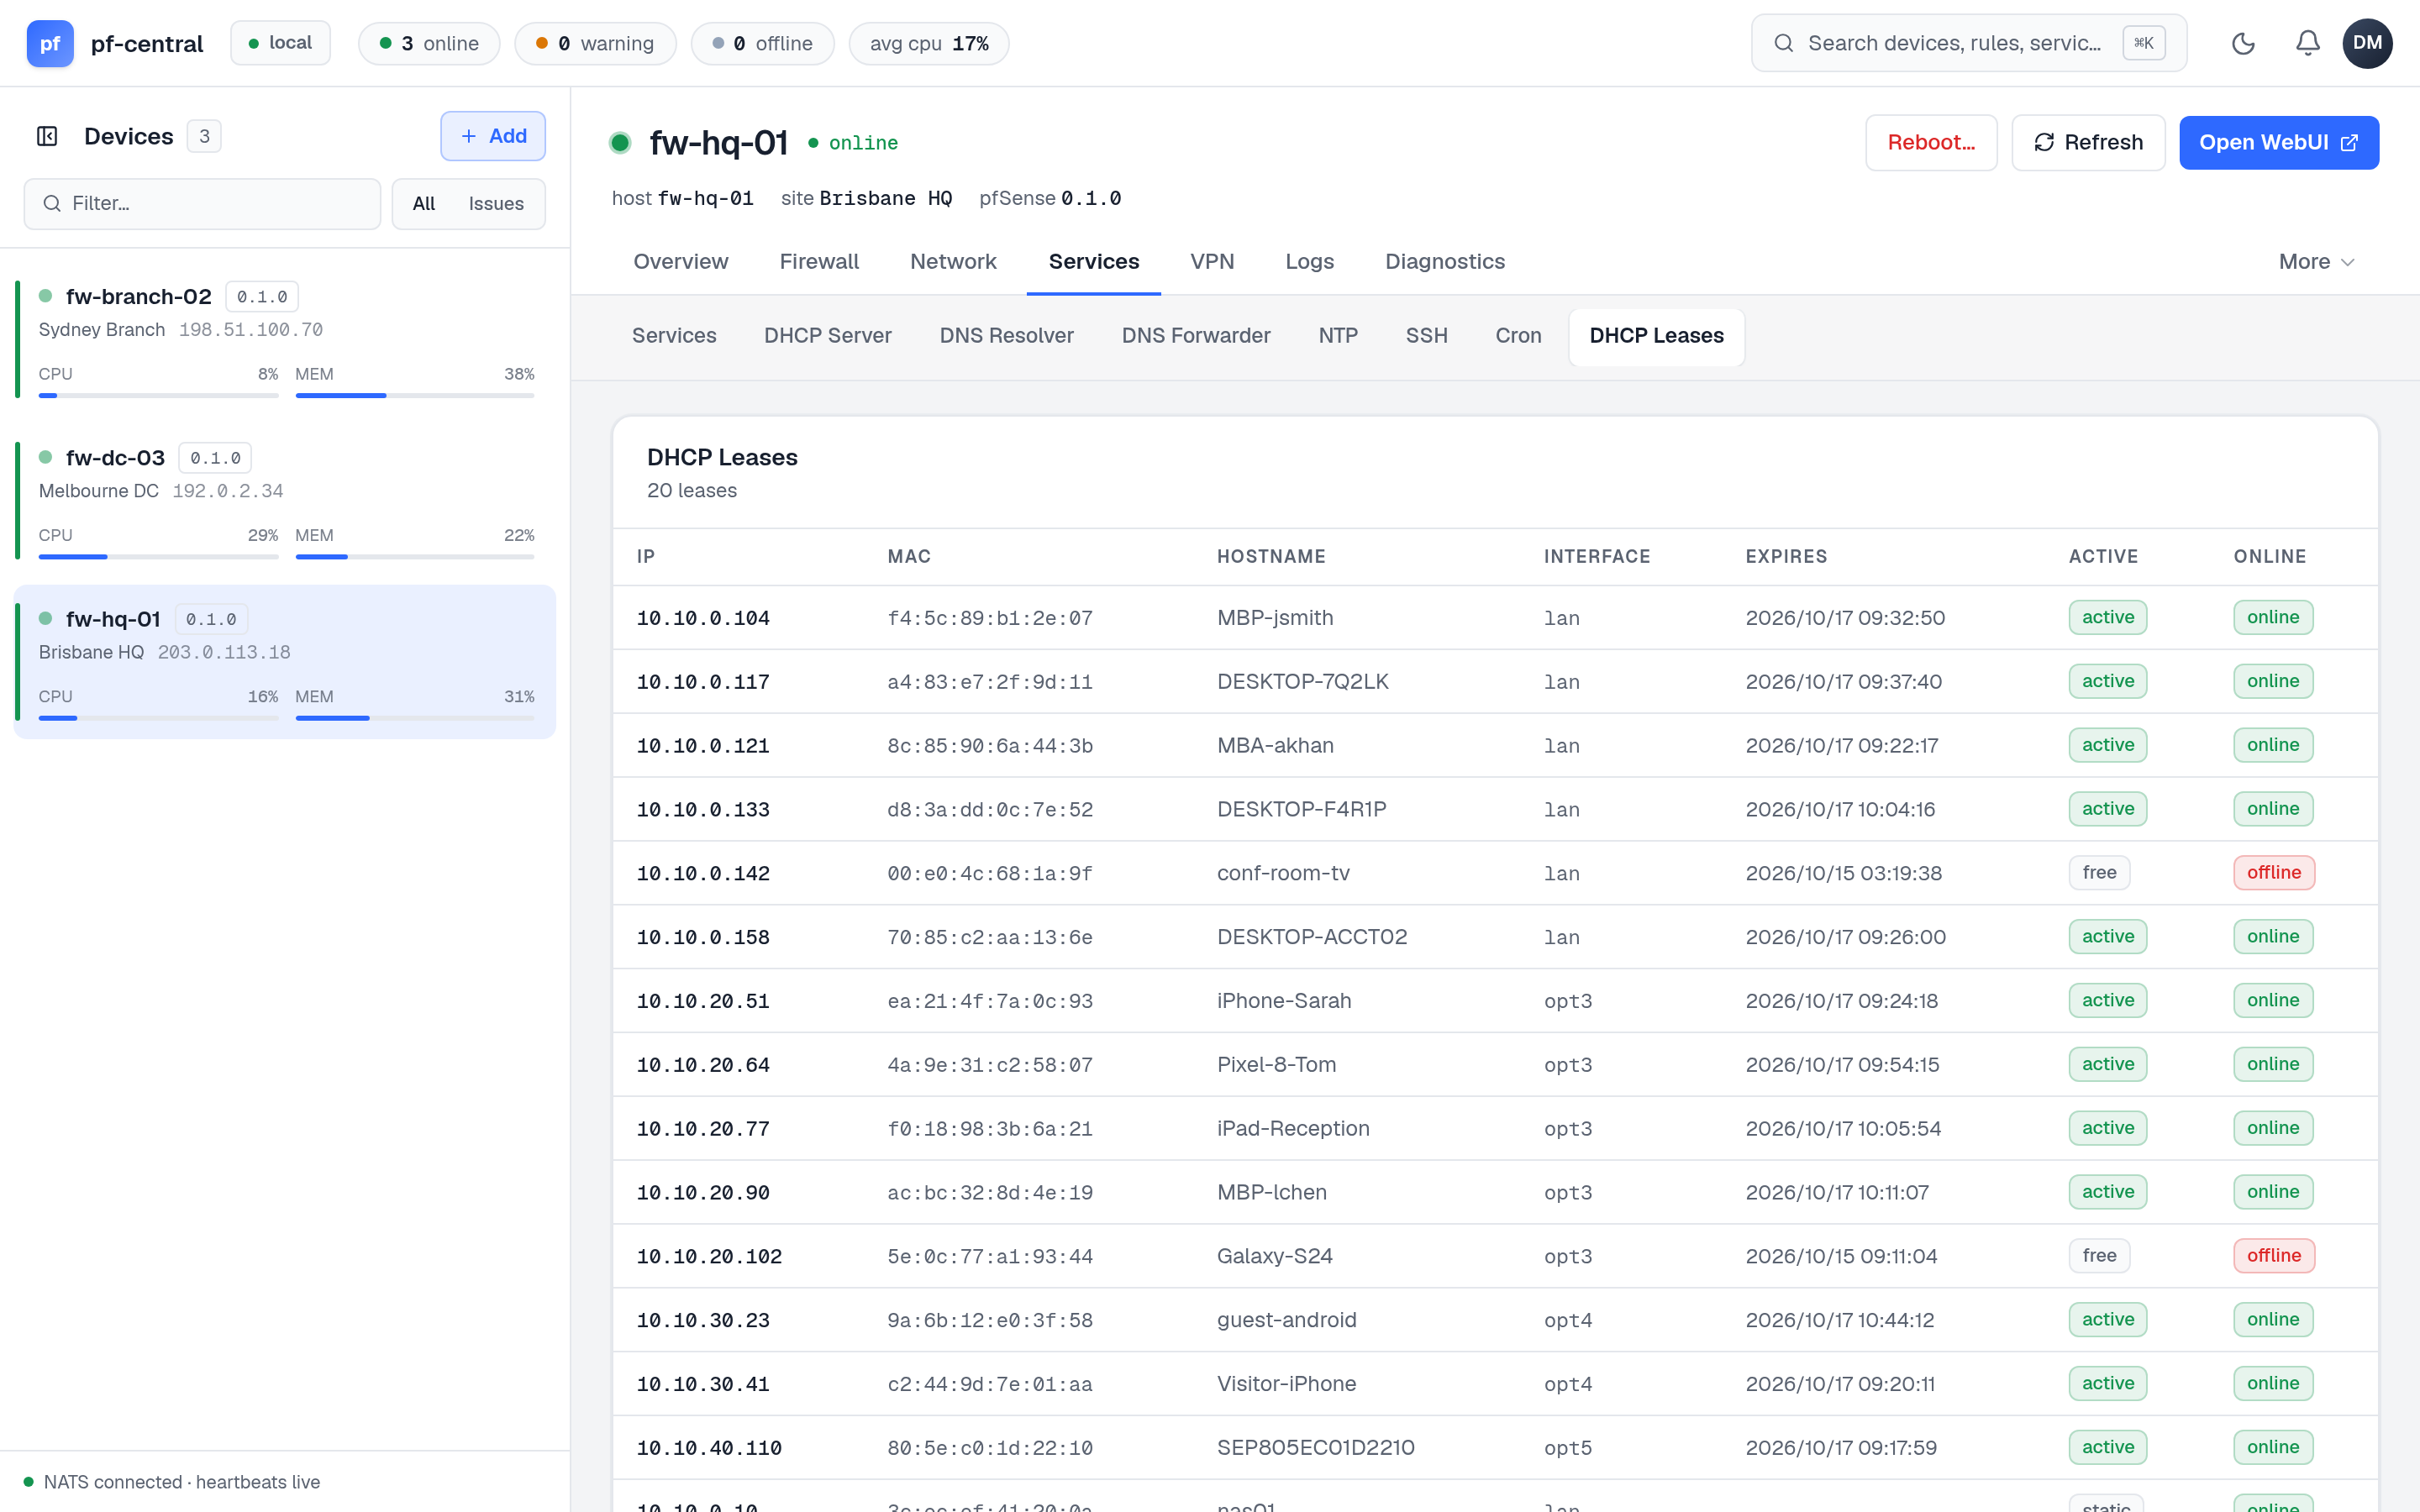Filter by 3 online status chip
The image size is (2420, 1512).
pos(429,43)
